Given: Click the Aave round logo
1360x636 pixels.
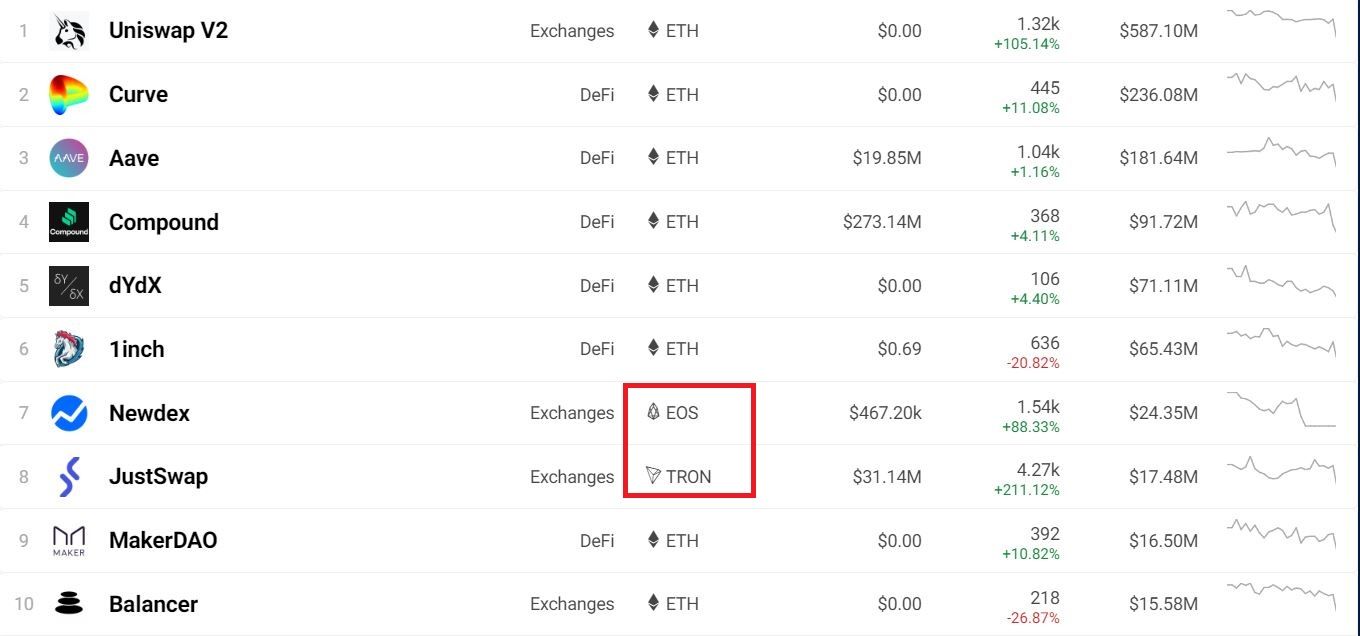Looking at the screenshot, I should pos(69,158).
